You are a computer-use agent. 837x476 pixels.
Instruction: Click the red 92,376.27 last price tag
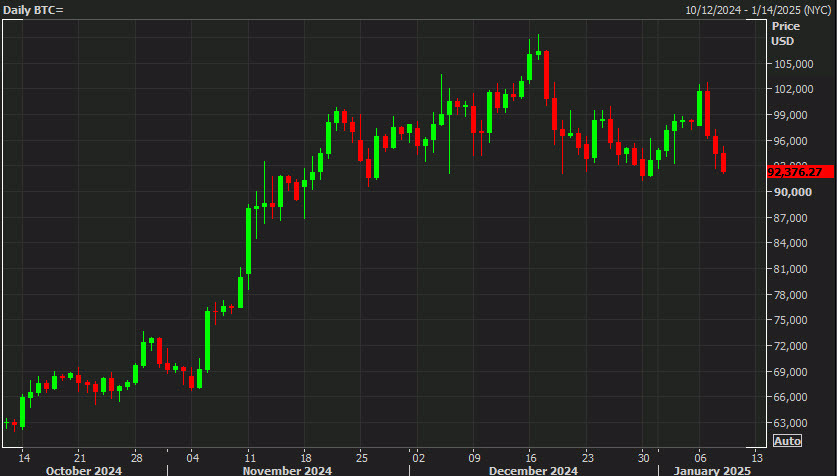[800, 172]
